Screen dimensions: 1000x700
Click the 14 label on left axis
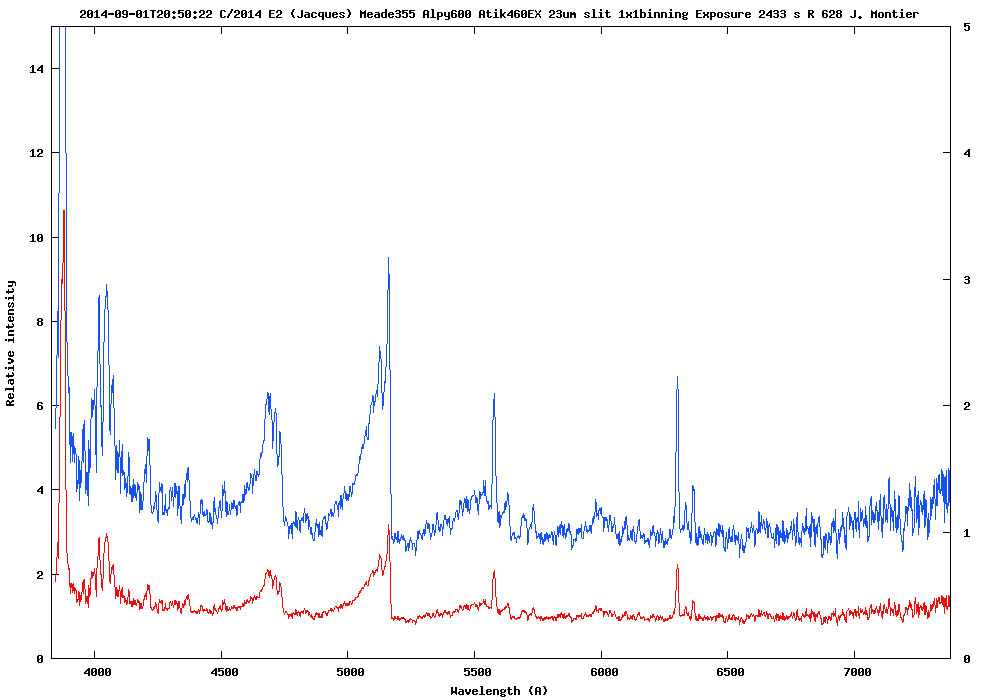pos(37,69)
